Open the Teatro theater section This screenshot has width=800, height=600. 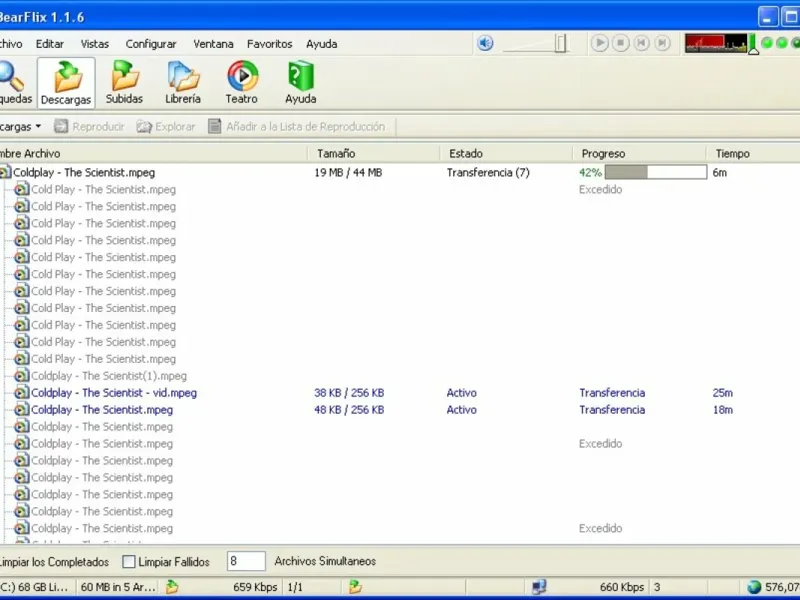click(242, 83)
